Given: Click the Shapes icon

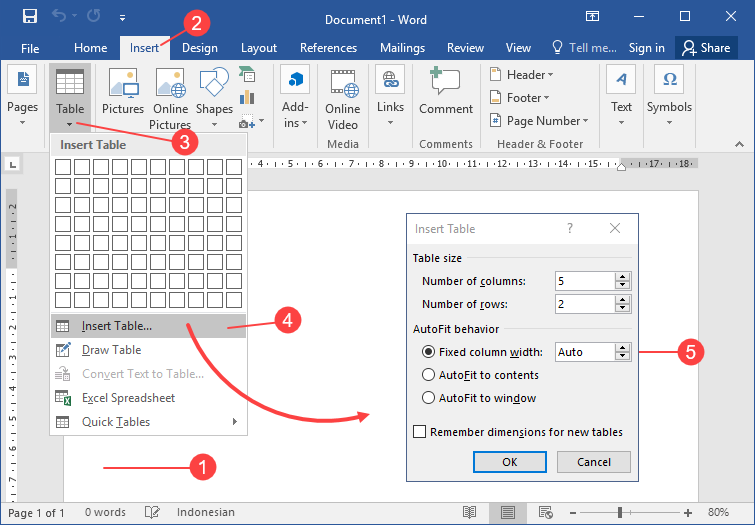Looking at the screenshot, I should pyautogui.click(x=214, y=82).
